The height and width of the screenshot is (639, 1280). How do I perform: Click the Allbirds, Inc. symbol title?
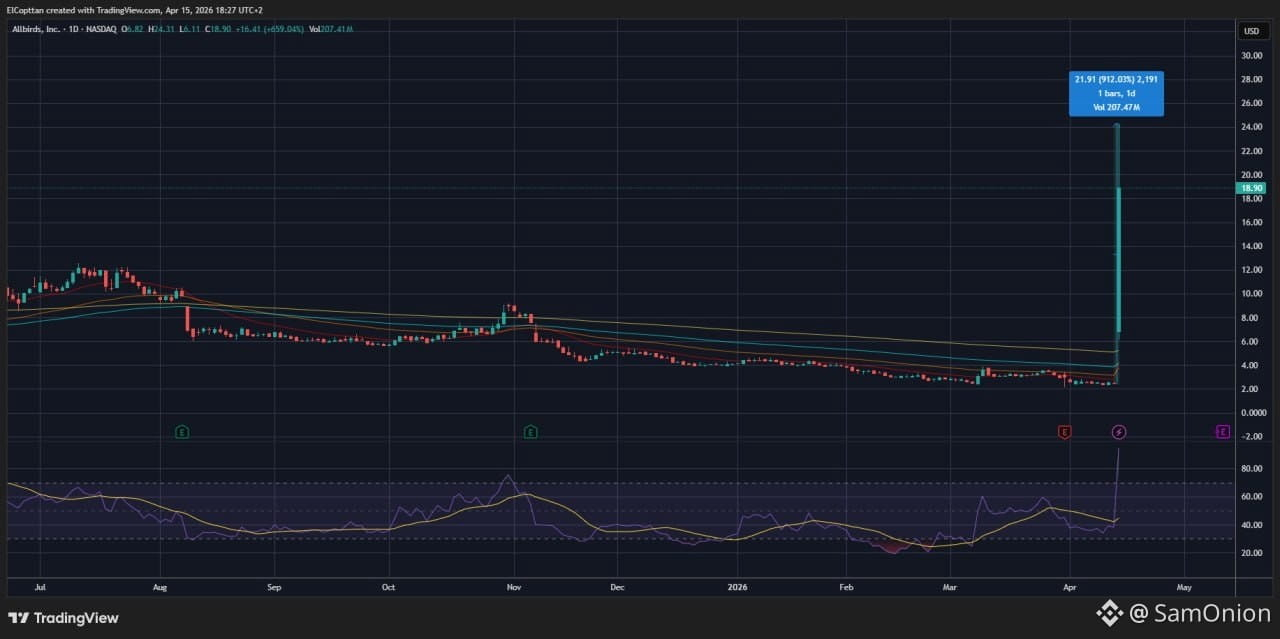click(36, 29)
